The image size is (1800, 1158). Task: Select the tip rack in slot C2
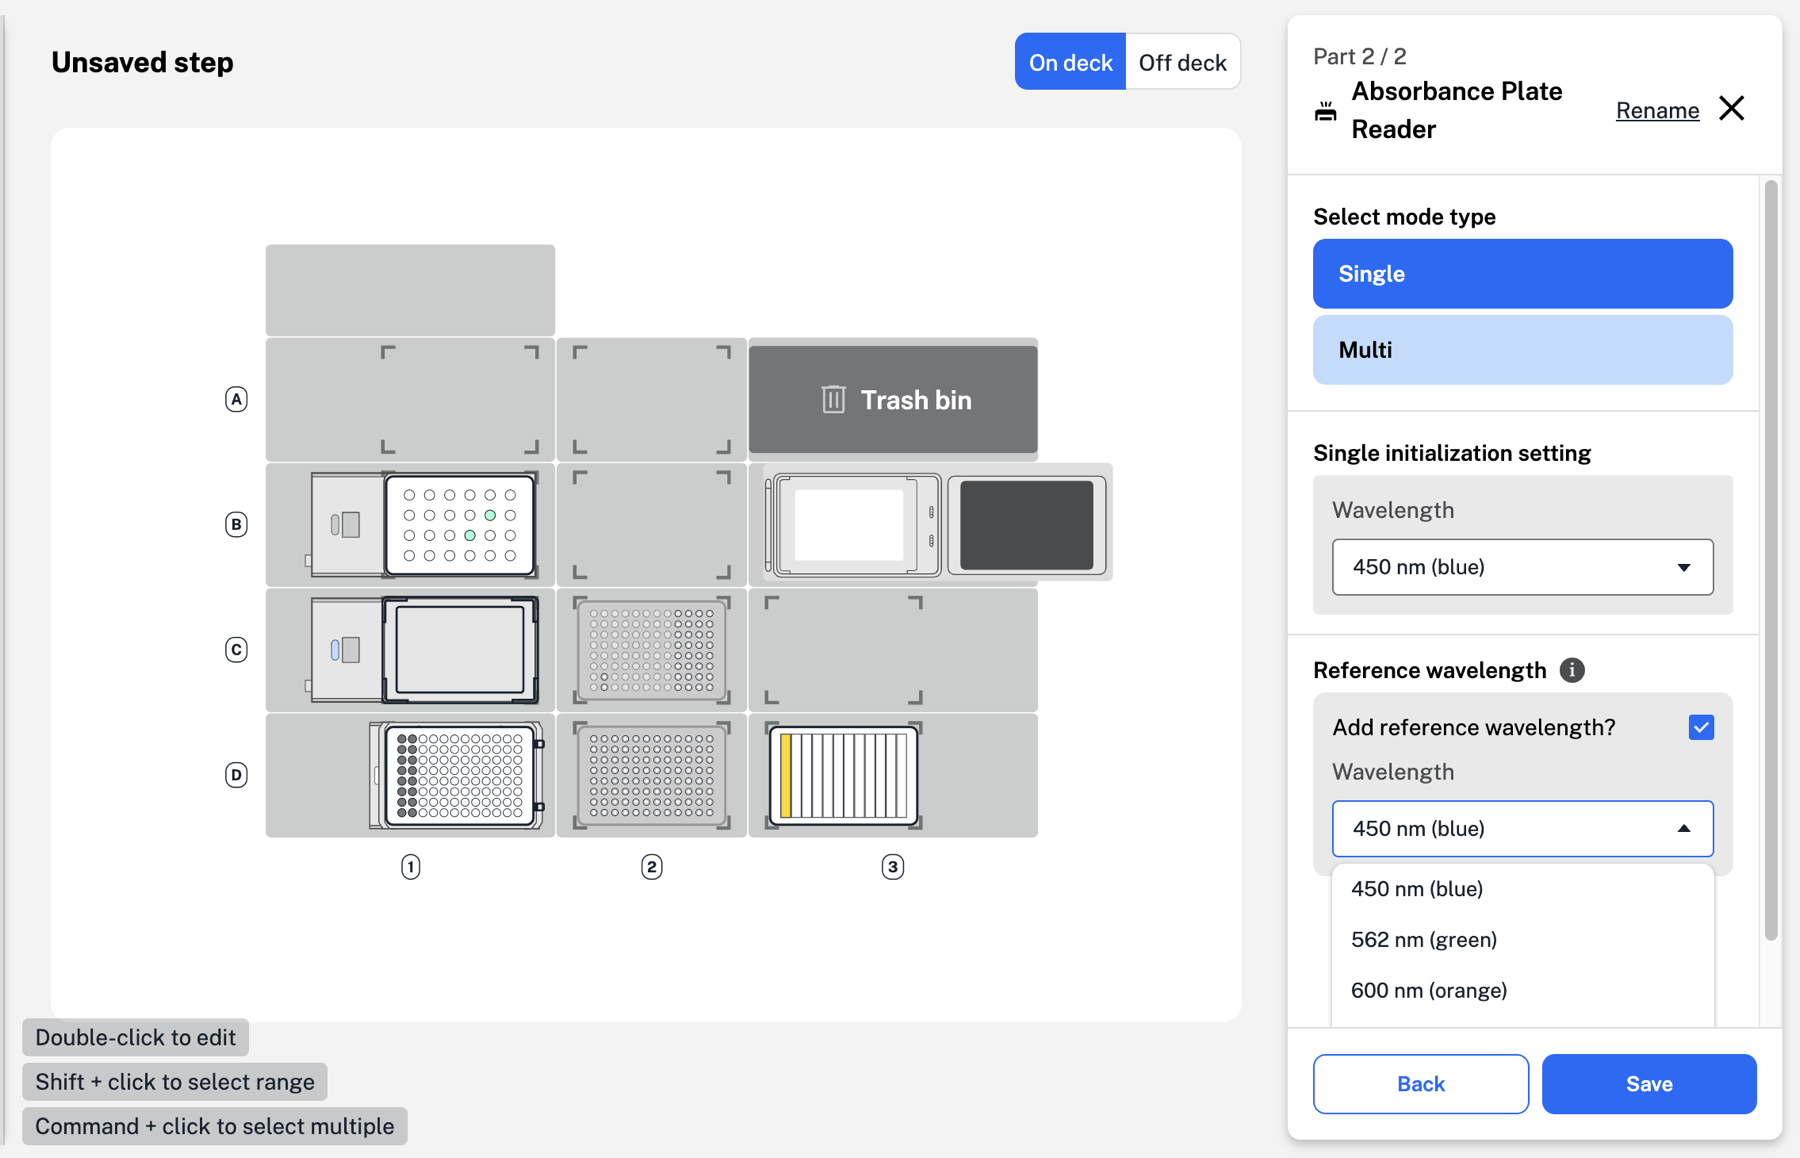pyautogui.click(x=652, y=650)
